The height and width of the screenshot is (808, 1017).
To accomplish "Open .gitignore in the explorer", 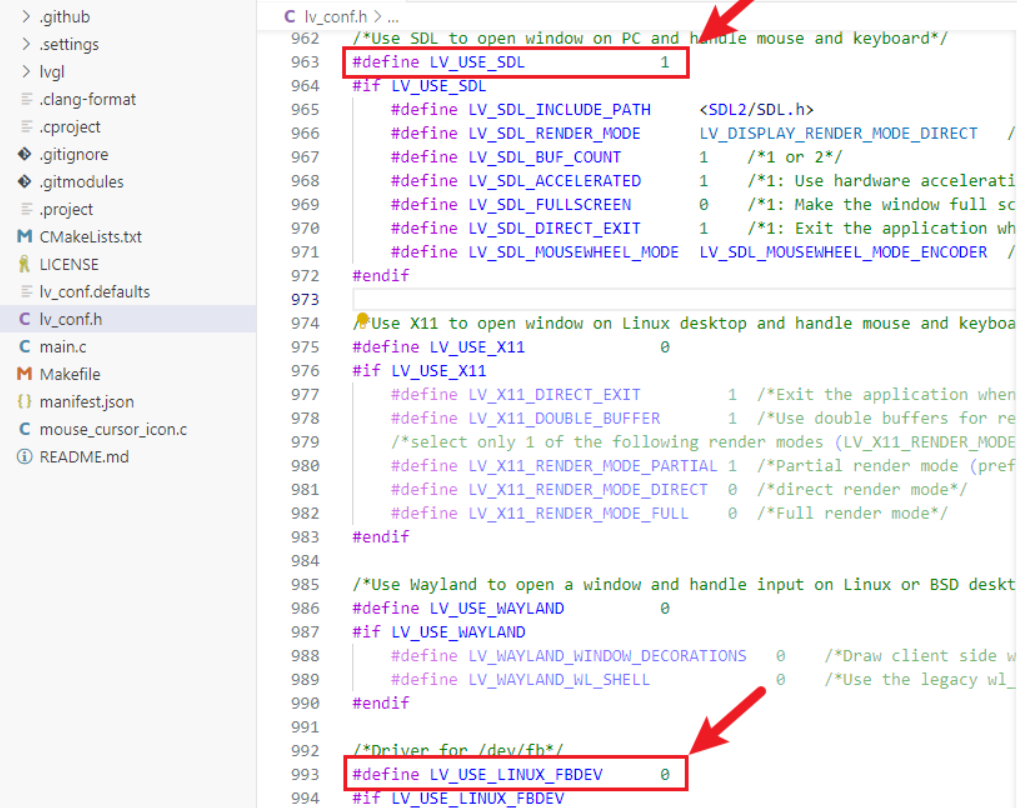I will click(x=73, y=154).
